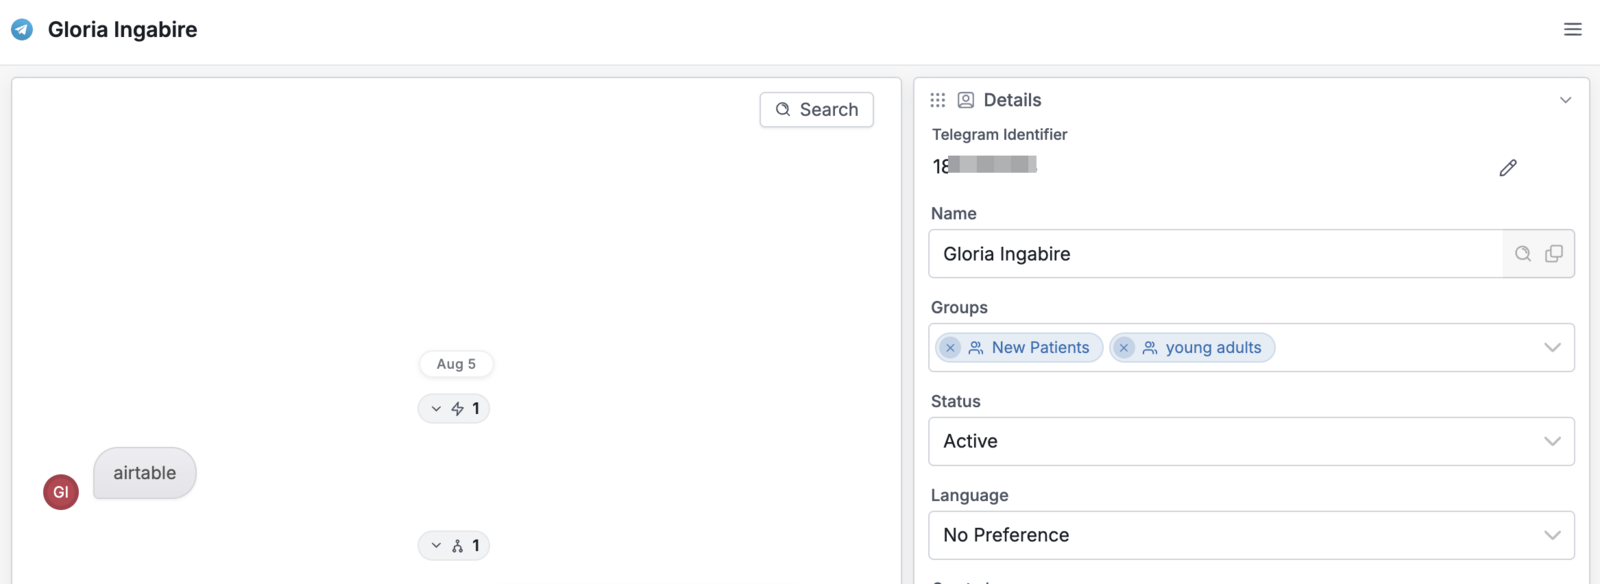The height and width of the screenshot is (584, 1600).
Task: Remove the young adults group tag
Action: click(x=1124, y=348)
